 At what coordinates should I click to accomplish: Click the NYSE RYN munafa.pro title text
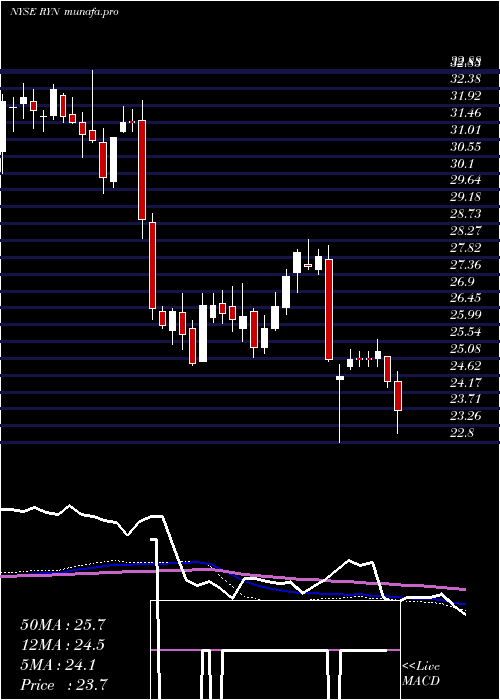click(64, 12)
